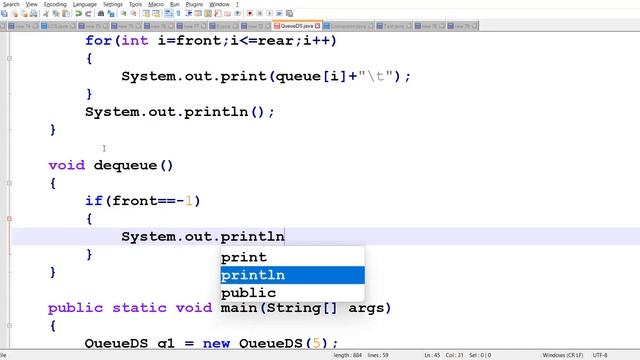The height and width of the screenshot is (360, 640).
Task: Click 'public static void main' line
Action: (x=220, y=308)
